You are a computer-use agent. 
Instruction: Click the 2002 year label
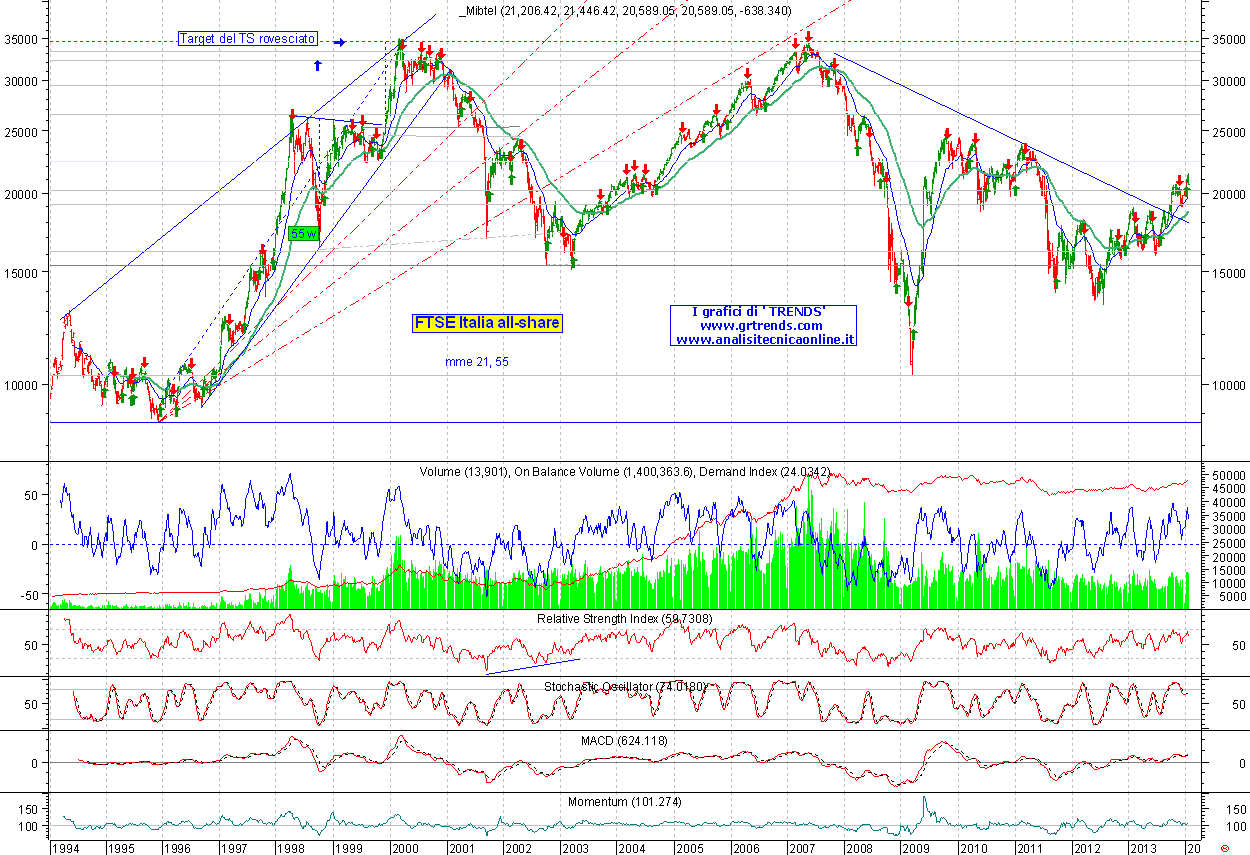tap(518, 848)
